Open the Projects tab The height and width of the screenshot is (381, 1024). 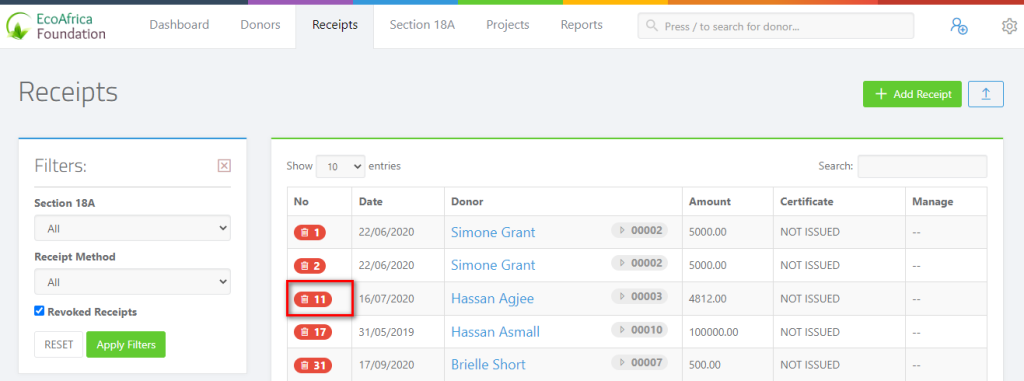507,25
